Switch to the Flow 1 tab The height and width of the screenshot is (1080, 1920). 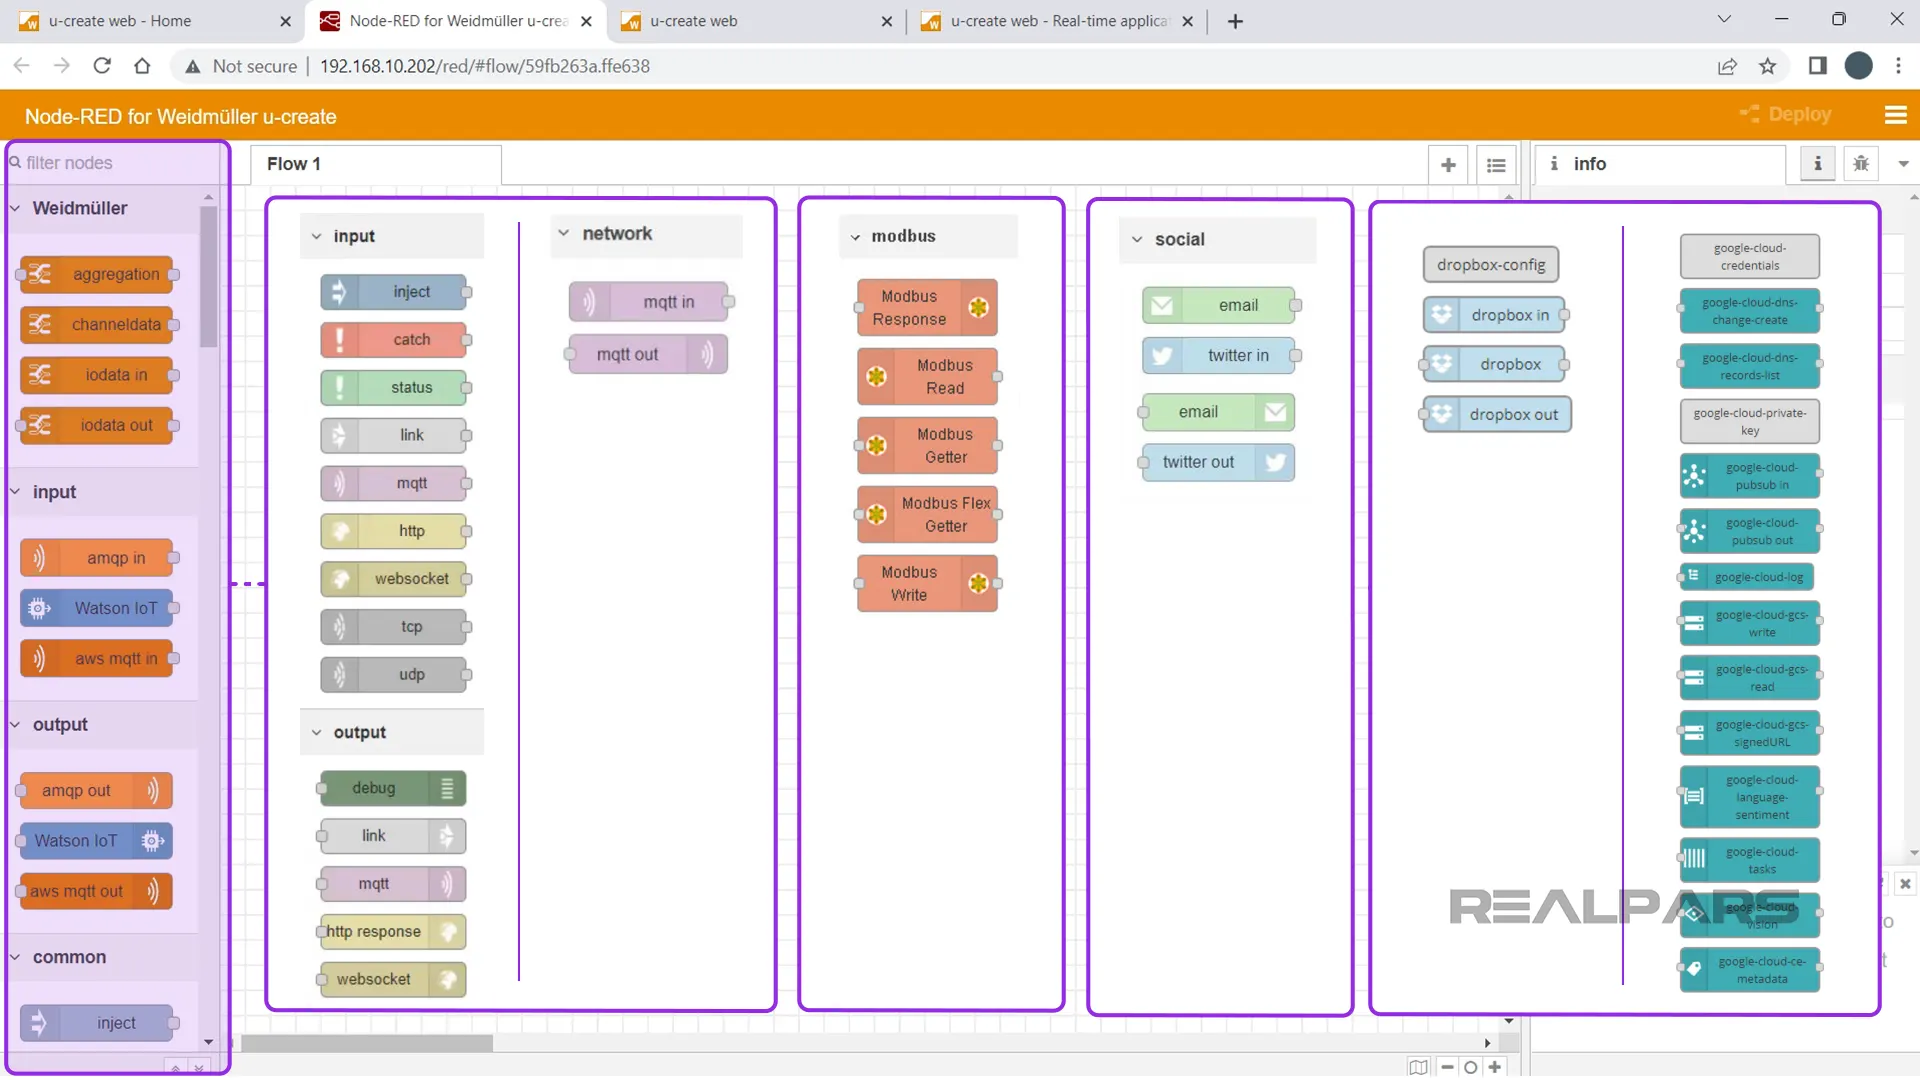coord(375,164)
